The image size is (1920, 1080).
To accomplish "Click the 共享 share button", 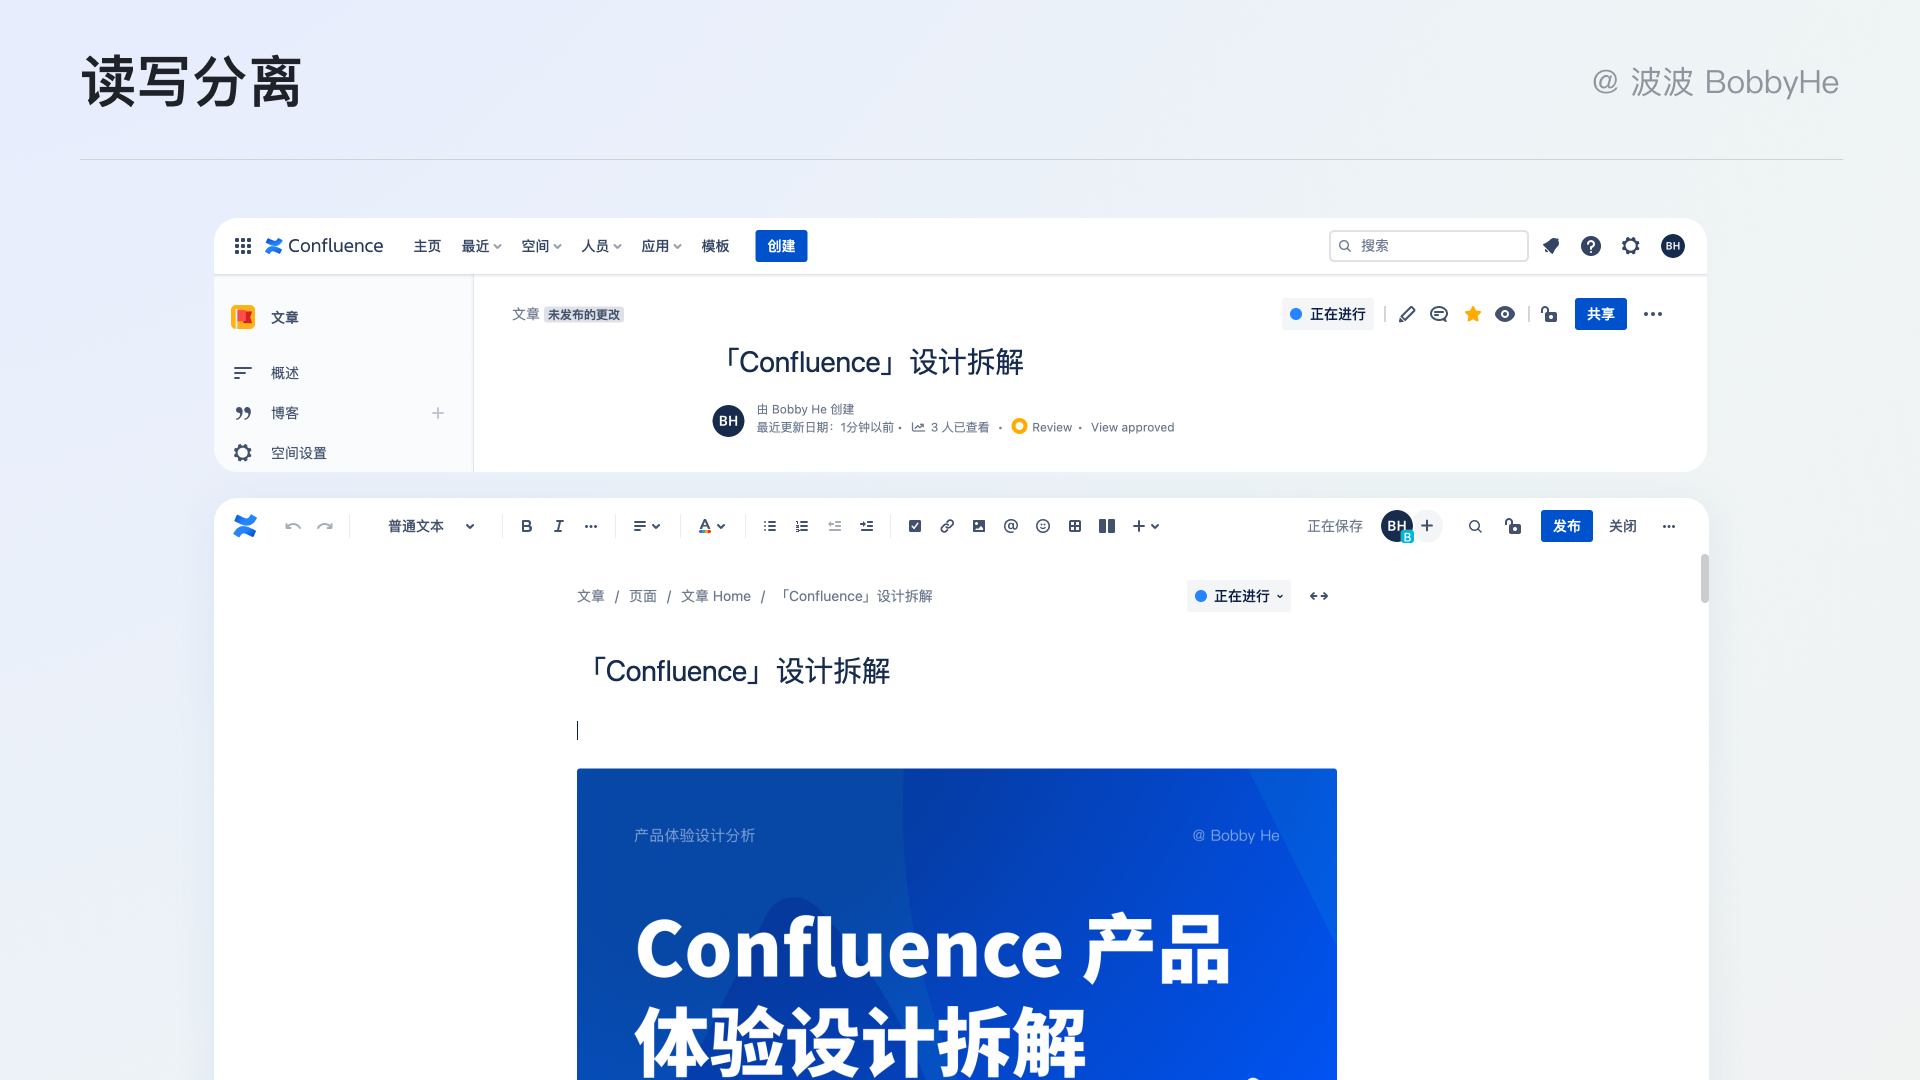I will 1600,314.
